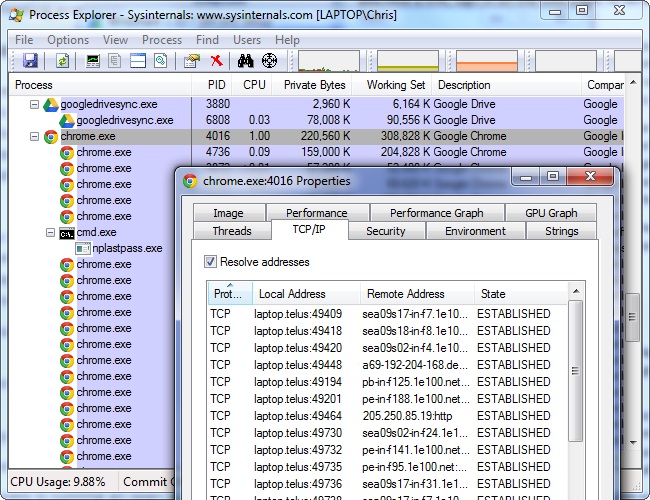
Task: Select the nplastpass.exe process row
Action: click(x=119, y=248)
